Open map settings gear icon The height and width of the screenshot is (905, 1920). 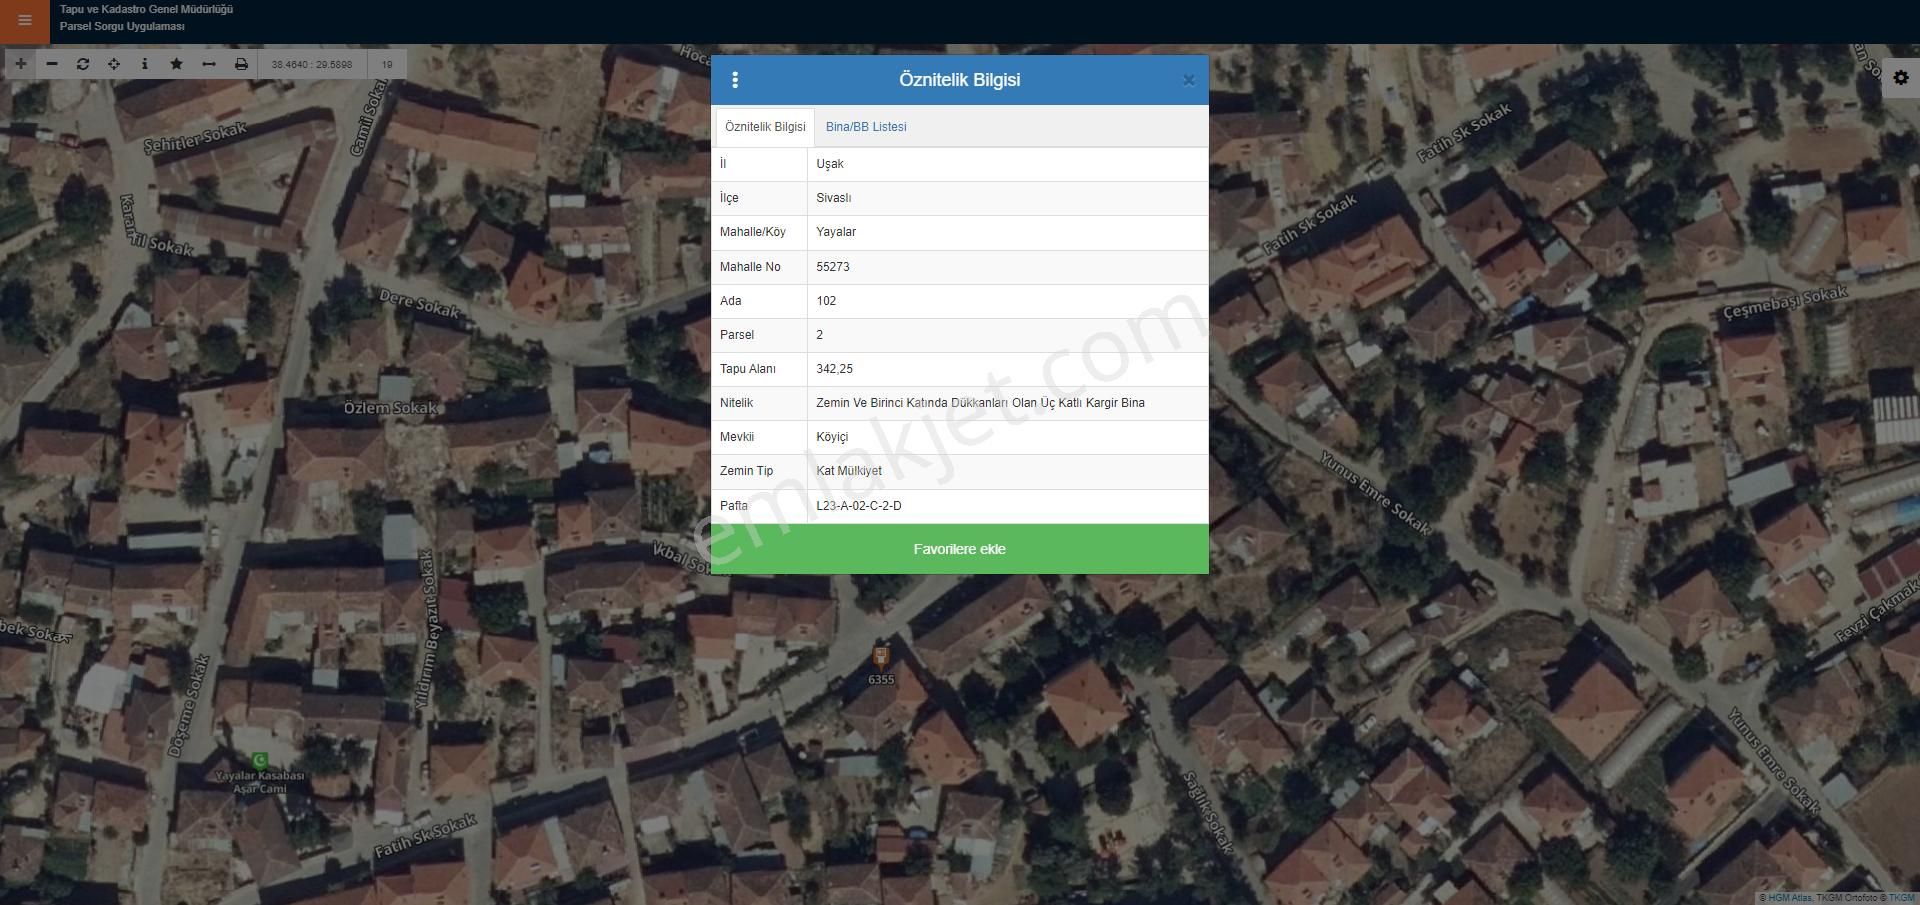tap(1901, 78)
